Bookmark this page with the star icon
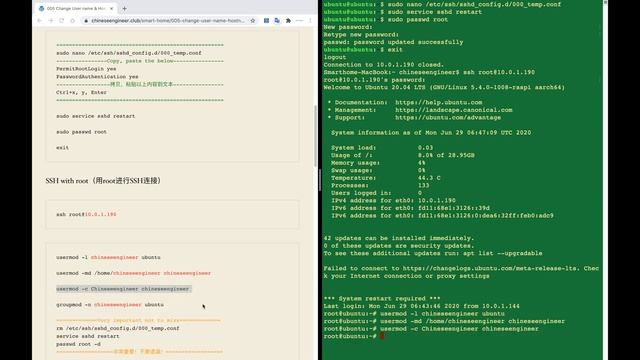 click(x=253, y=20)
